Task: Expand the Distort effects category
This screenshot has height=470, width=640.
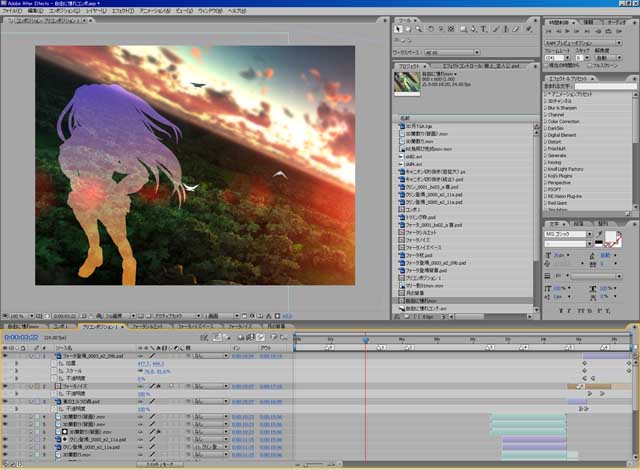Action: 545,142
